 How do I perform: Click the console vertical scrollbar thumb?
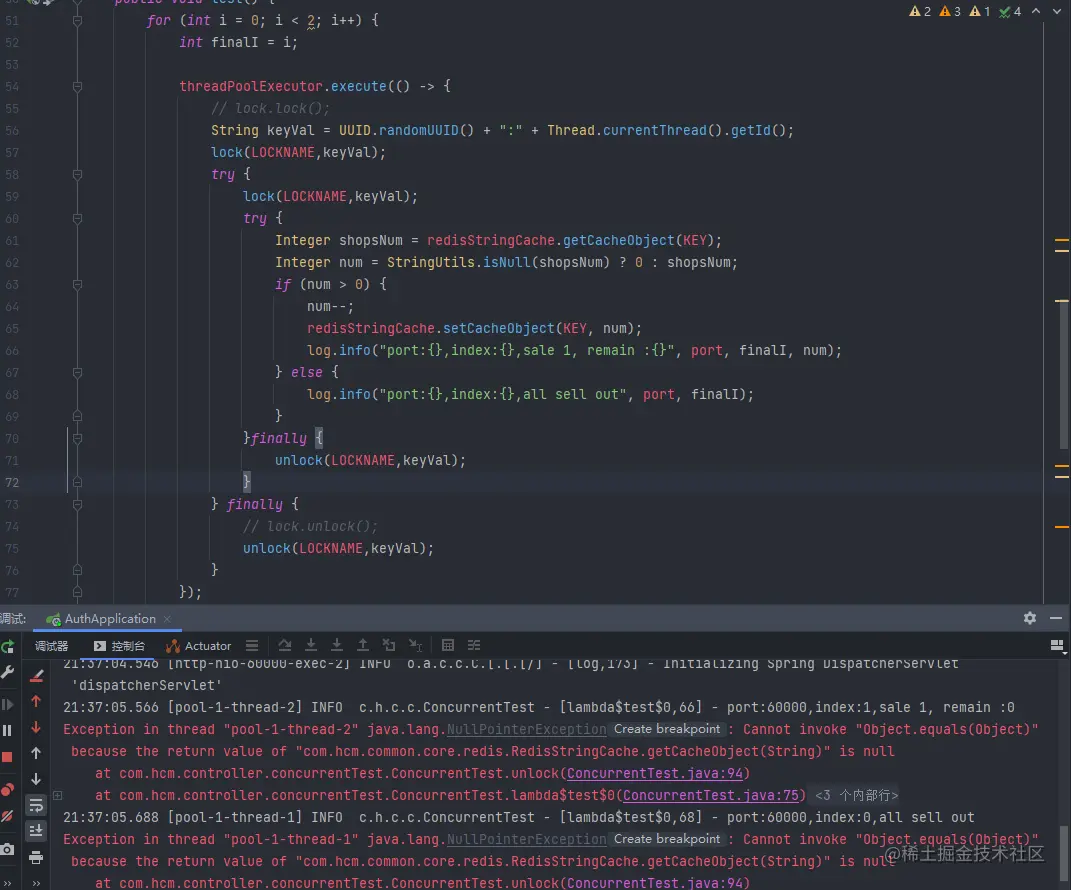pyautogui.click(x=1064, y=855)
